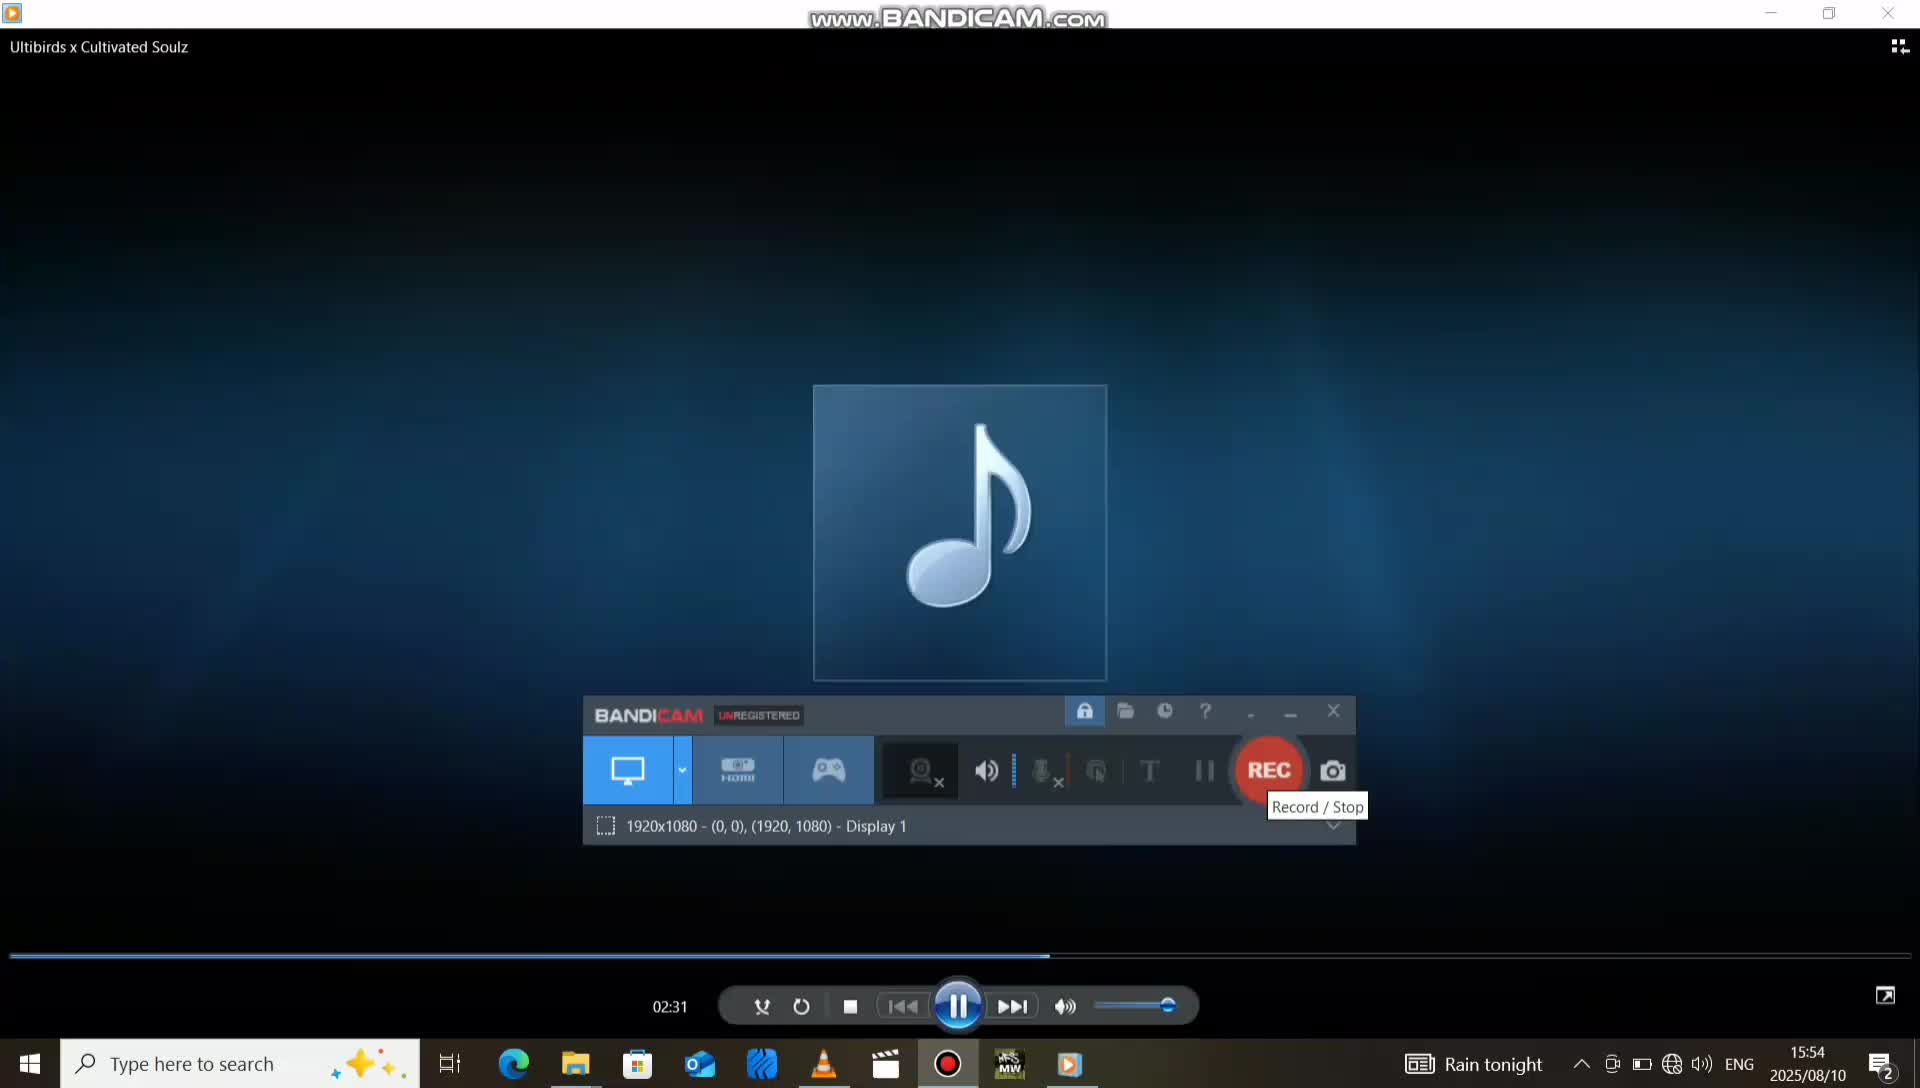Open screen recording mode dropdown arrow
The height and width of the screenshot is (1088, 1920).
coord(682,770)
